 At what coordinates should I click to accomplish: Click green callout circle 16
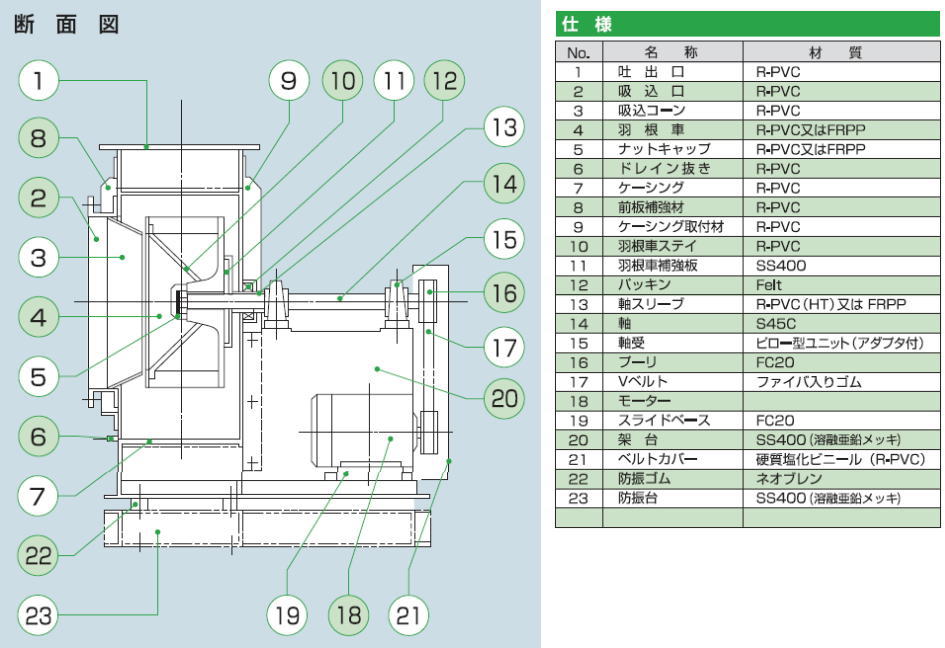504,293
